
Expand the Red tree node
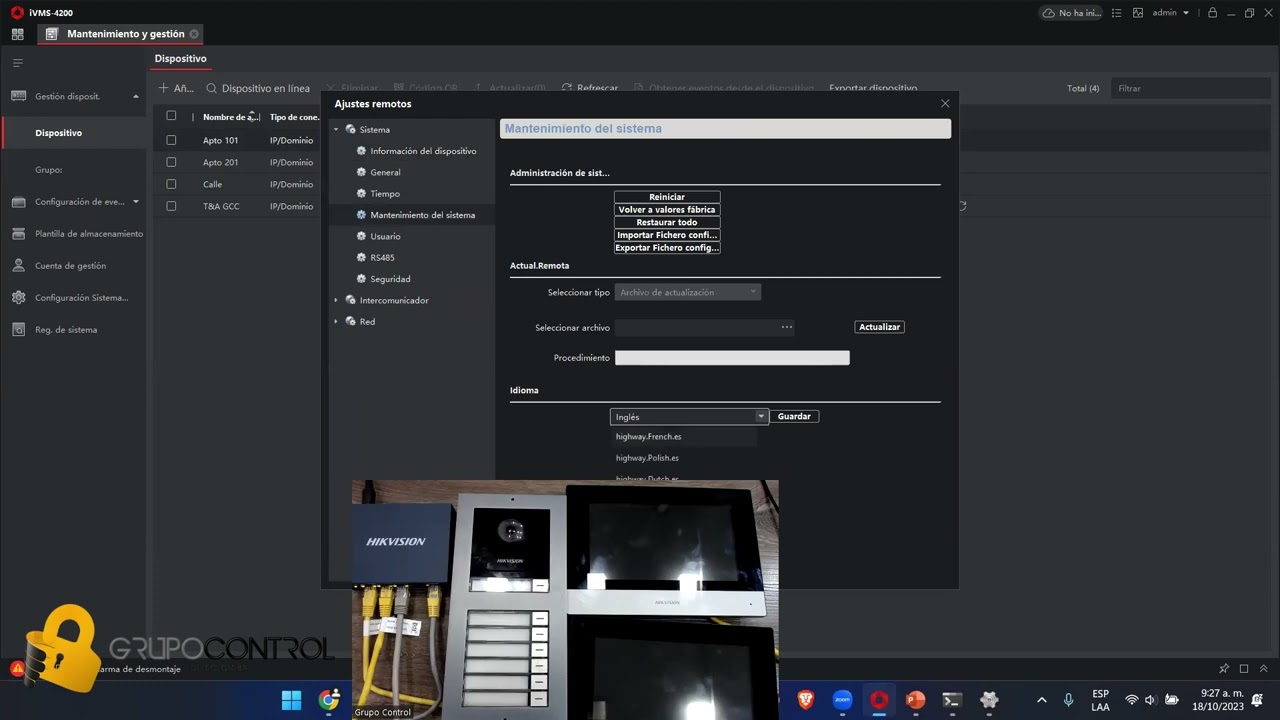336,322
